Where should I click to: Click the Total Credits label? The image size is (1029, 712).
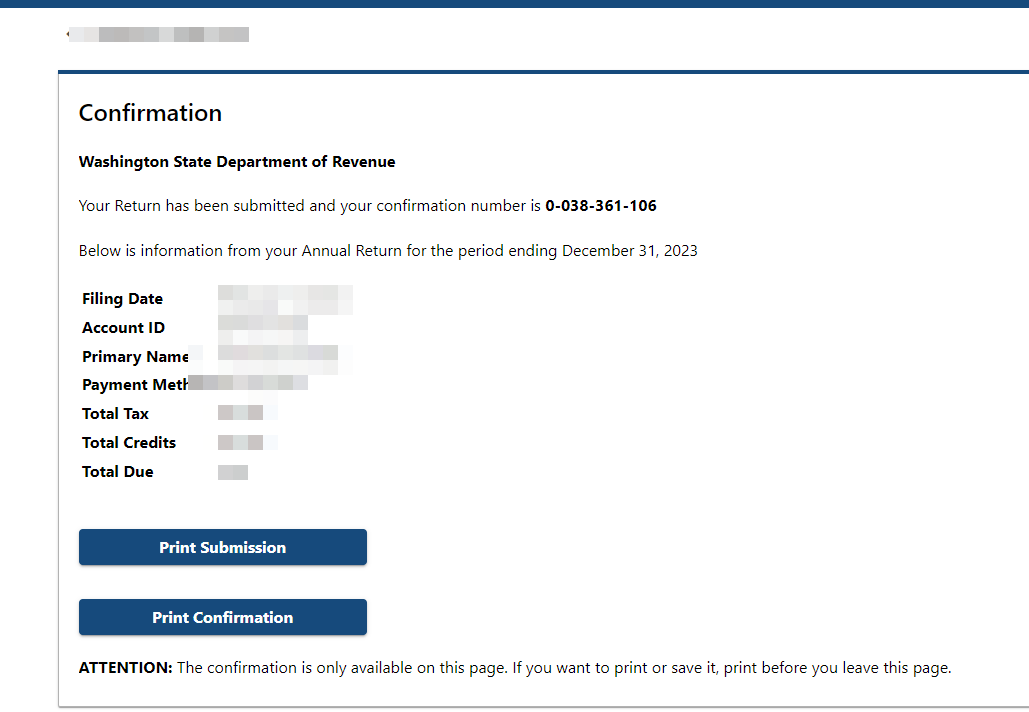129,442
